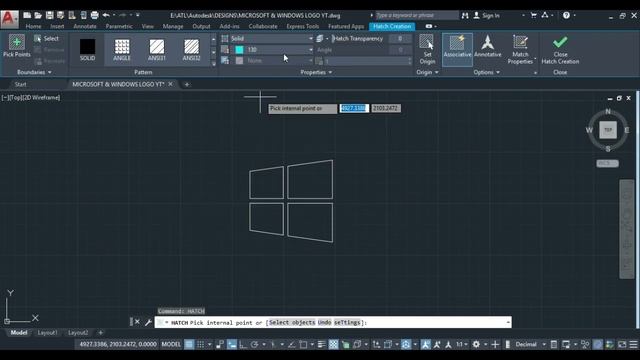
Task: Click the status bar Customization menu icon
Action: [633, 344]
